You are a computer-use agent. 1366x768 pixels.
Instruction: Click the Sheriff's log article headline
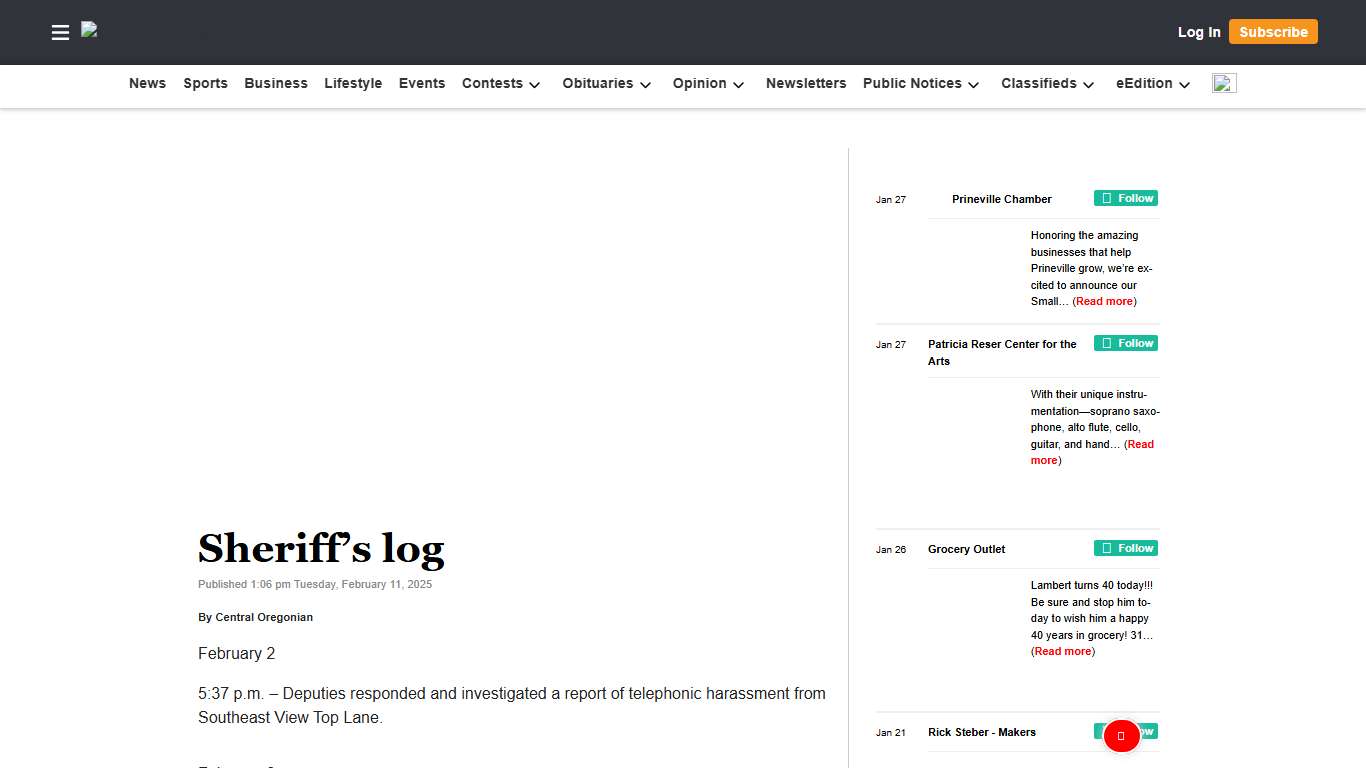(321, 548)
